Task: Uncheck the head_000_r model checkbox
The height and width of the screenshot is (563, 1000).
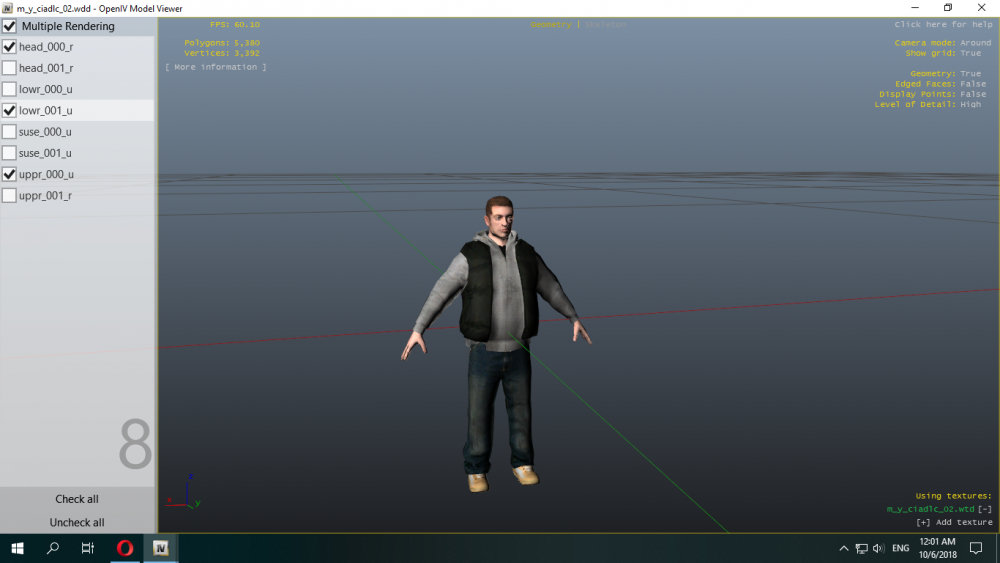Action: (10, 47)
